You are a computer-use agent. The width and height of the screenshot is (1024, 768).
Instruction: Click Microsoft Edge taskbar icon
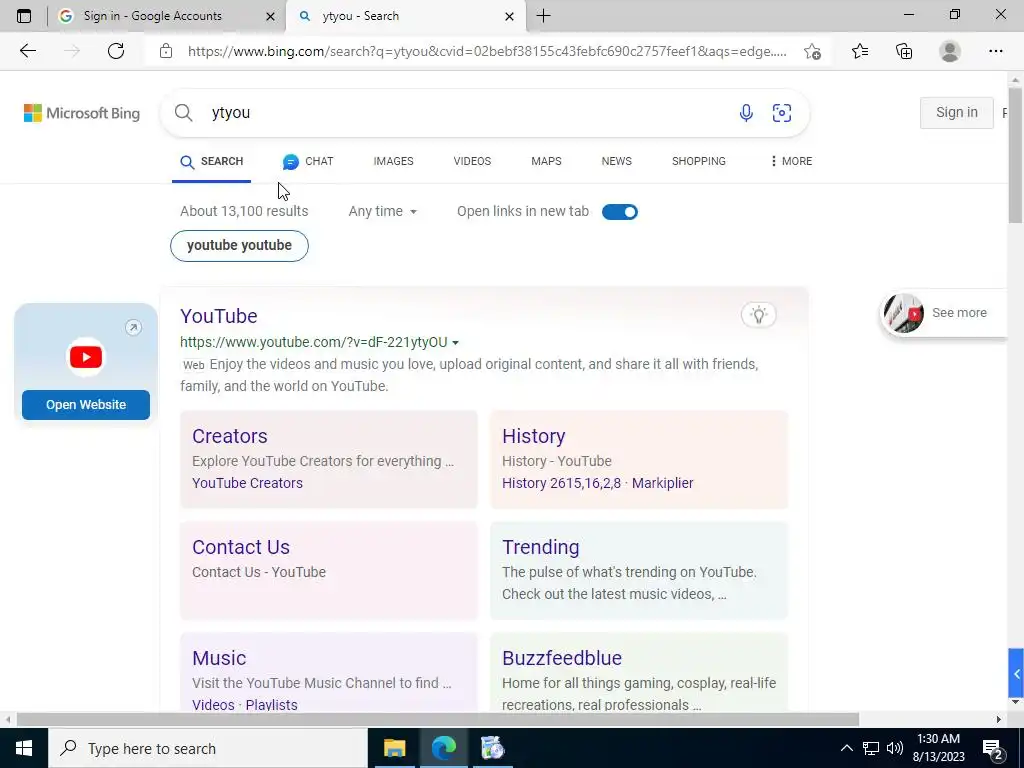pyautogui.click(x=443, y=748)
